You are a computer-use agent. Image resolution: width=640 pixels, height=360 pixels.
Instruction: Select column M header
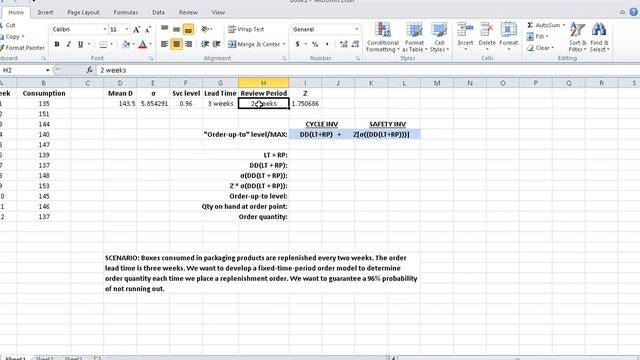[437, 83]
